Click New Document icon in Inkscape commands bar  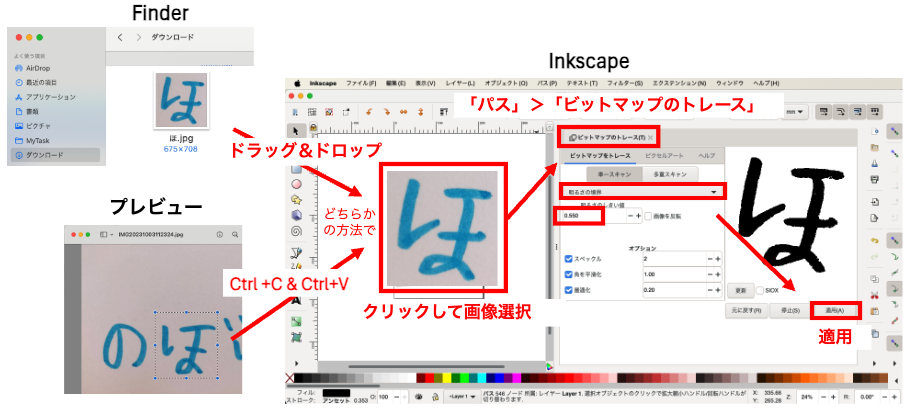[875, 130]
